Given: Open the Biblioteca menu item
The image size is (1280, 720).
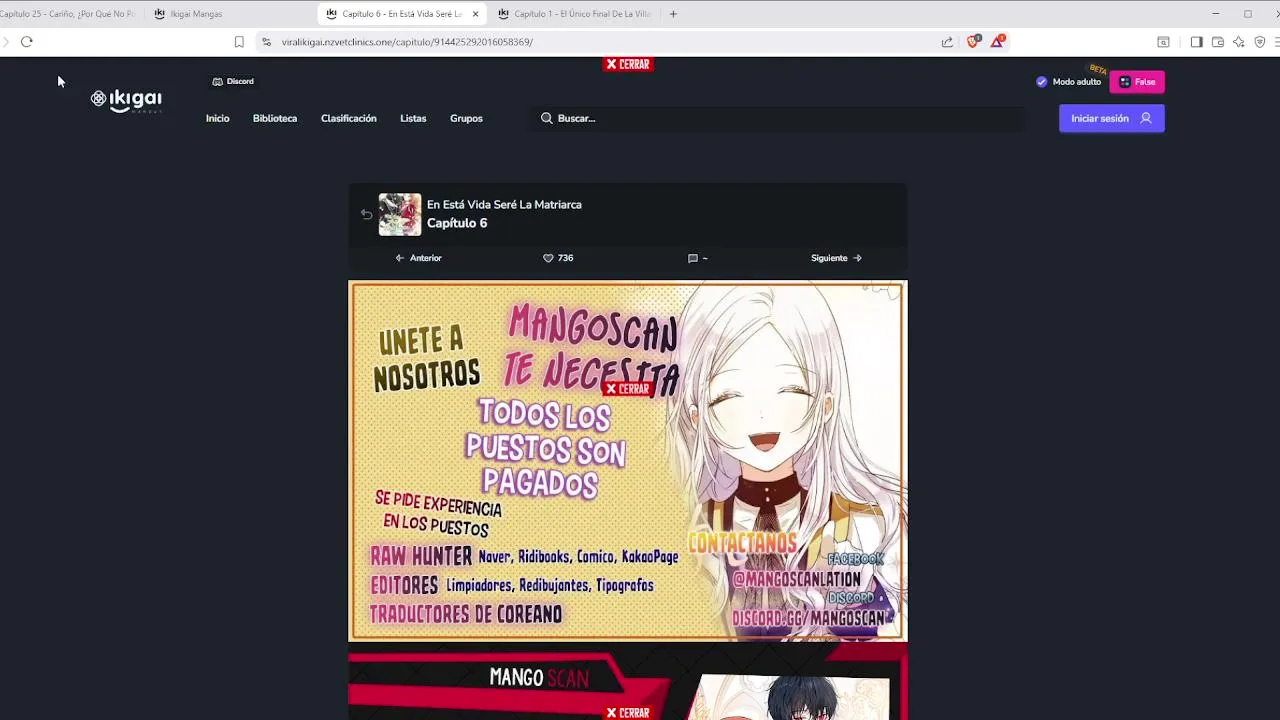Looking at the screenshot, I should (275, 118).
